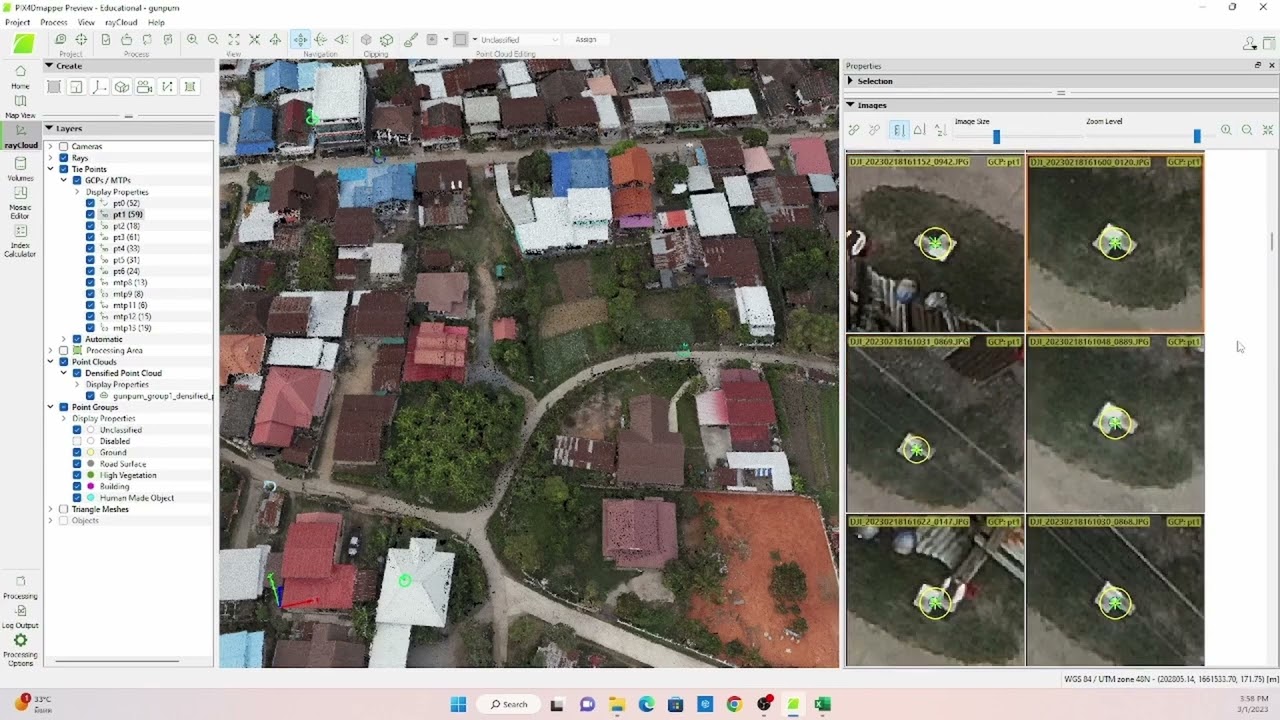Open the Home view in sidebar
The height and width of the screenshot is (720, 1280).
20,77
